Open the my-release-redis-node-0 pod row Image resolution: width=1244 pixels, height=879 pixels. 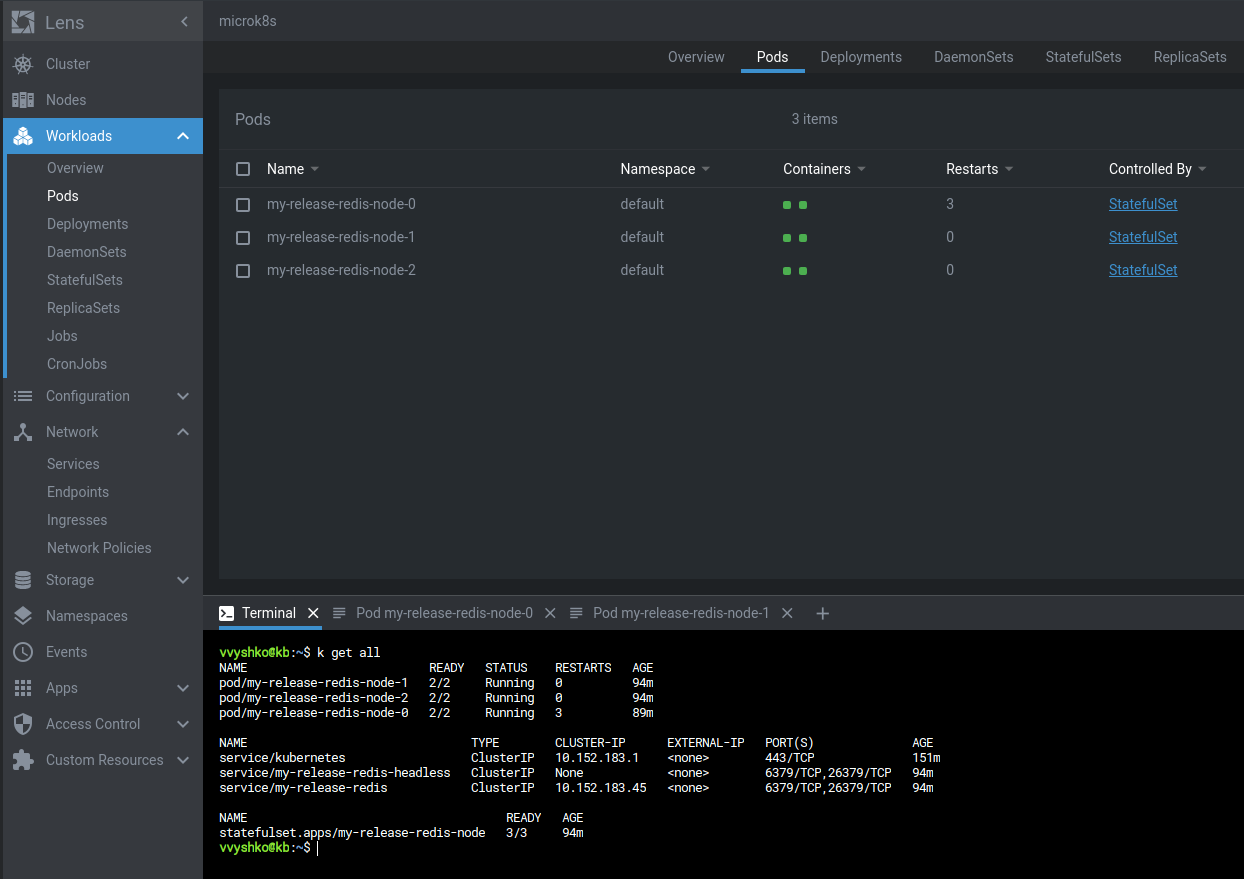point(731,204)
